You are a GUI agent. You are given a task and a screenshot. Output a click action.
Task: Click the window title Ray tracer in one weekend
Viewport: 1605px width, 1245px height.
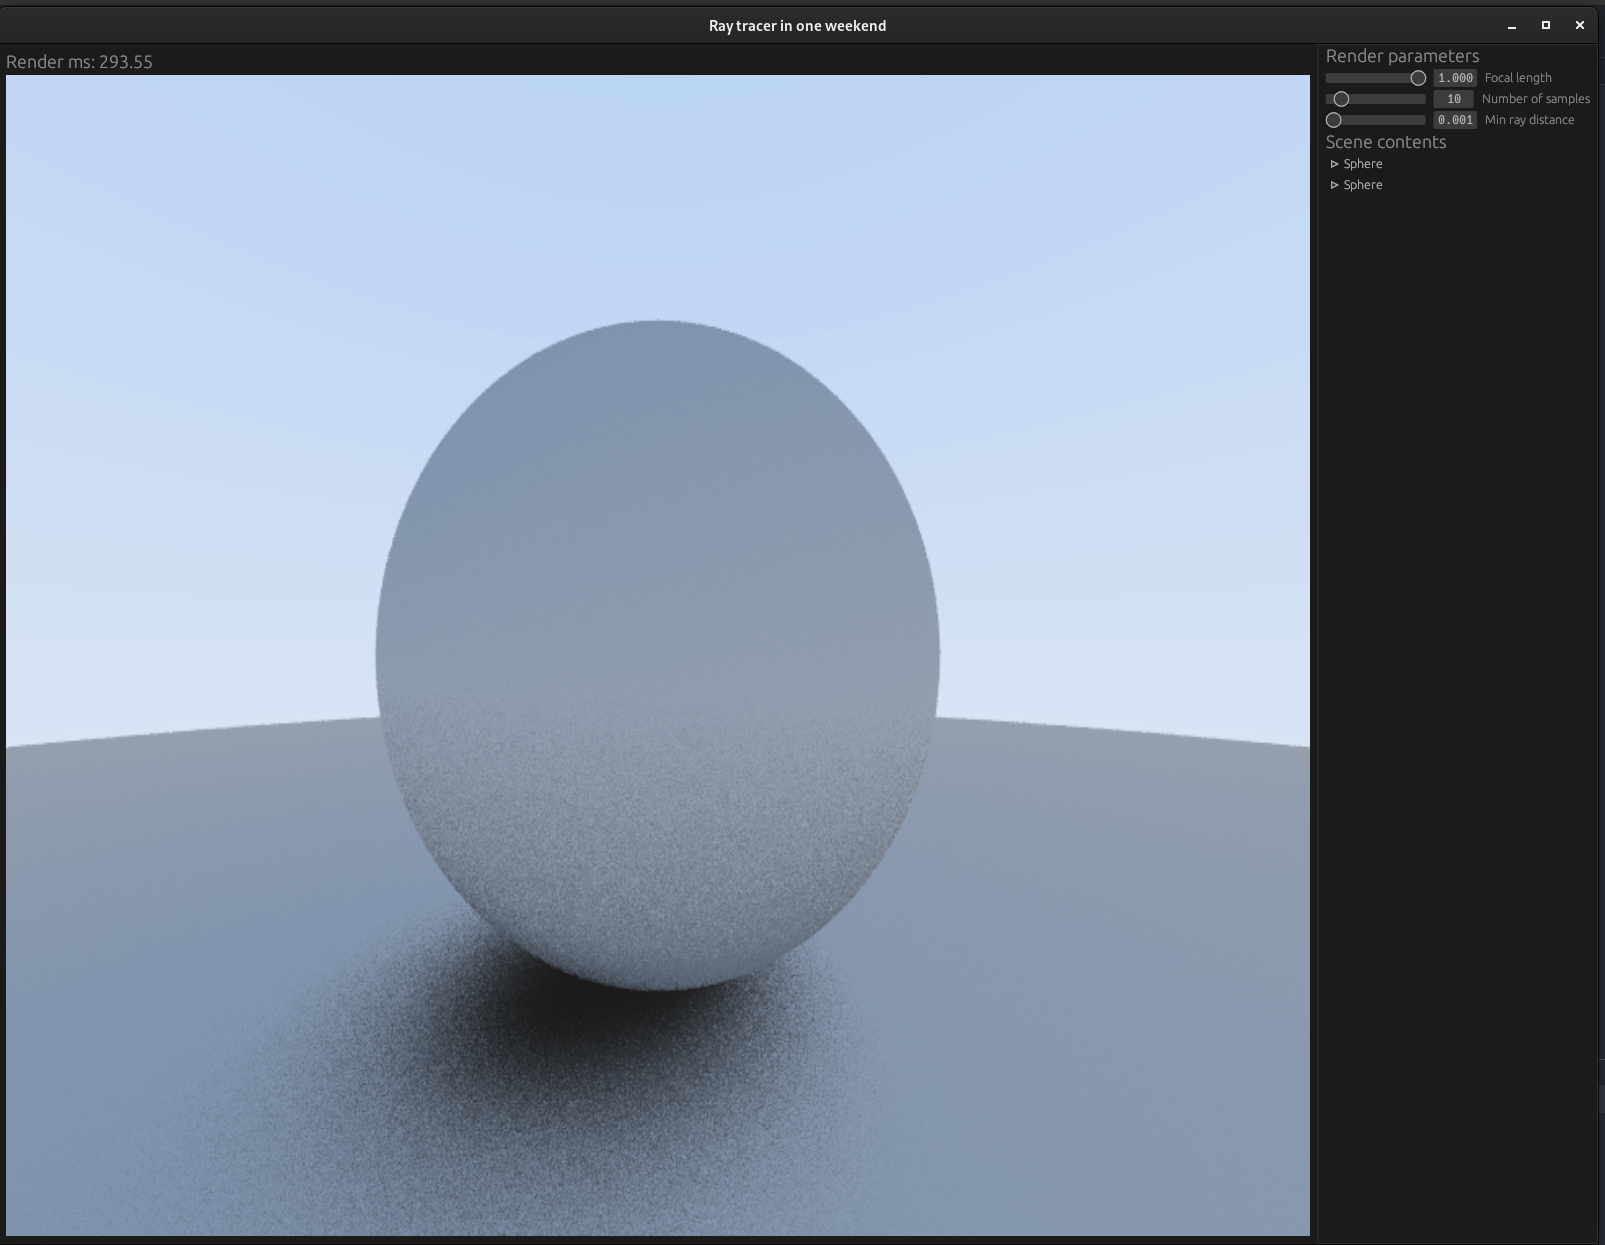coord(797,26)
